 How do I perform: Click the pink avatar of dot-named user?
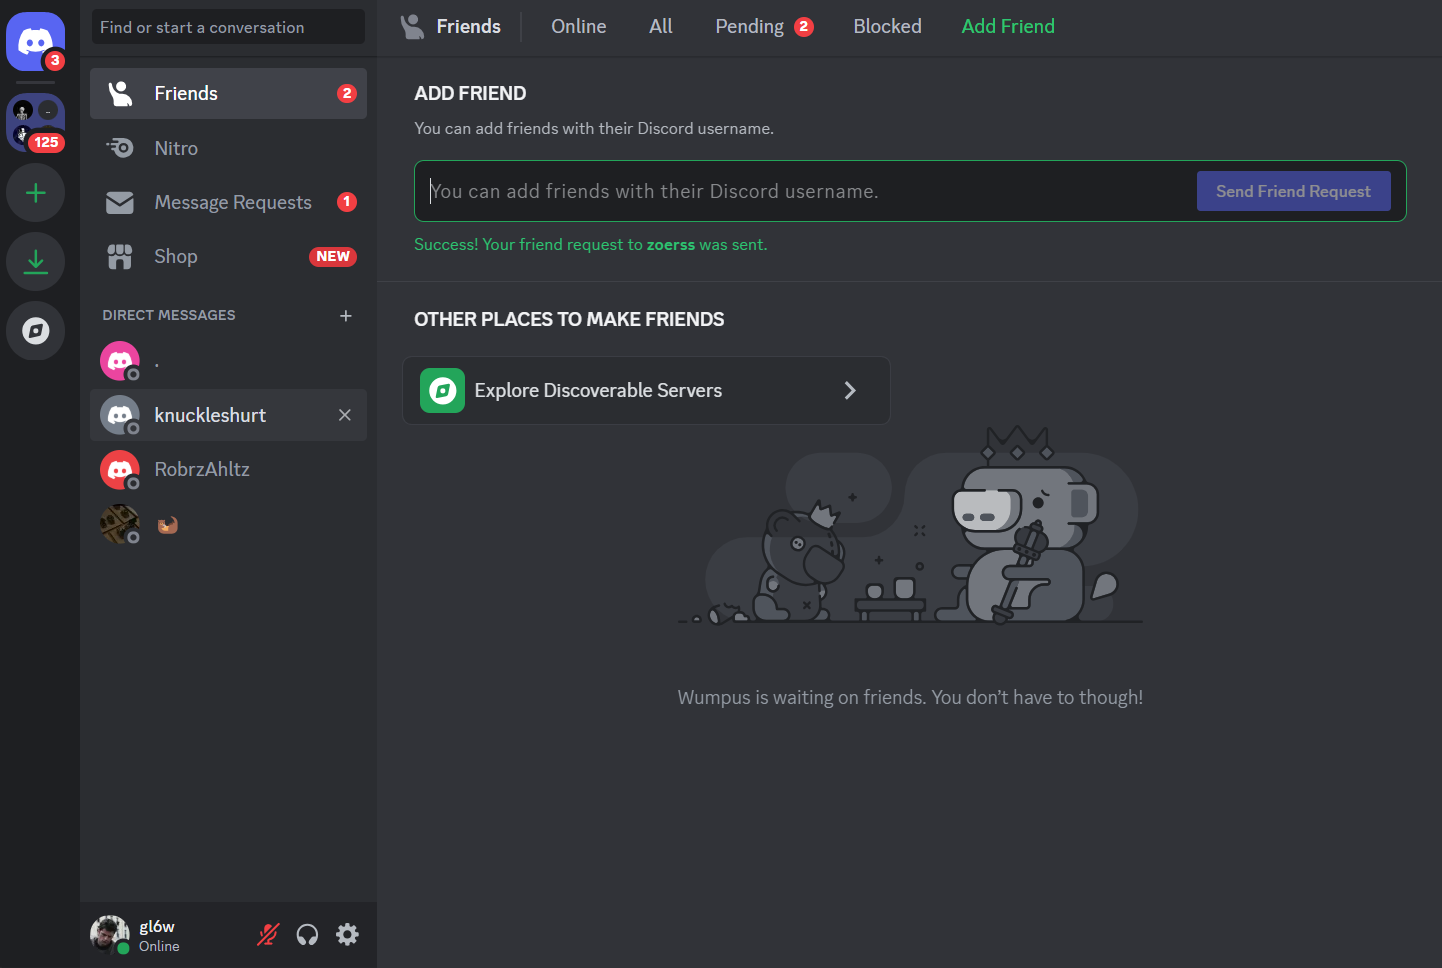120,361
